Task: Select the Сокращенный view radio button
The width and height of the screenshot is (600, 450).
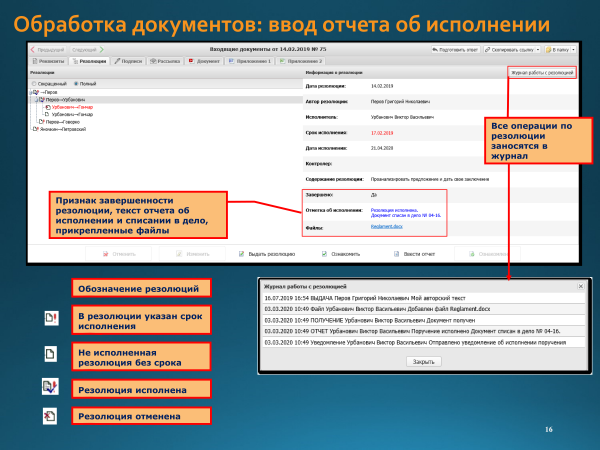Action: point(35,83)
